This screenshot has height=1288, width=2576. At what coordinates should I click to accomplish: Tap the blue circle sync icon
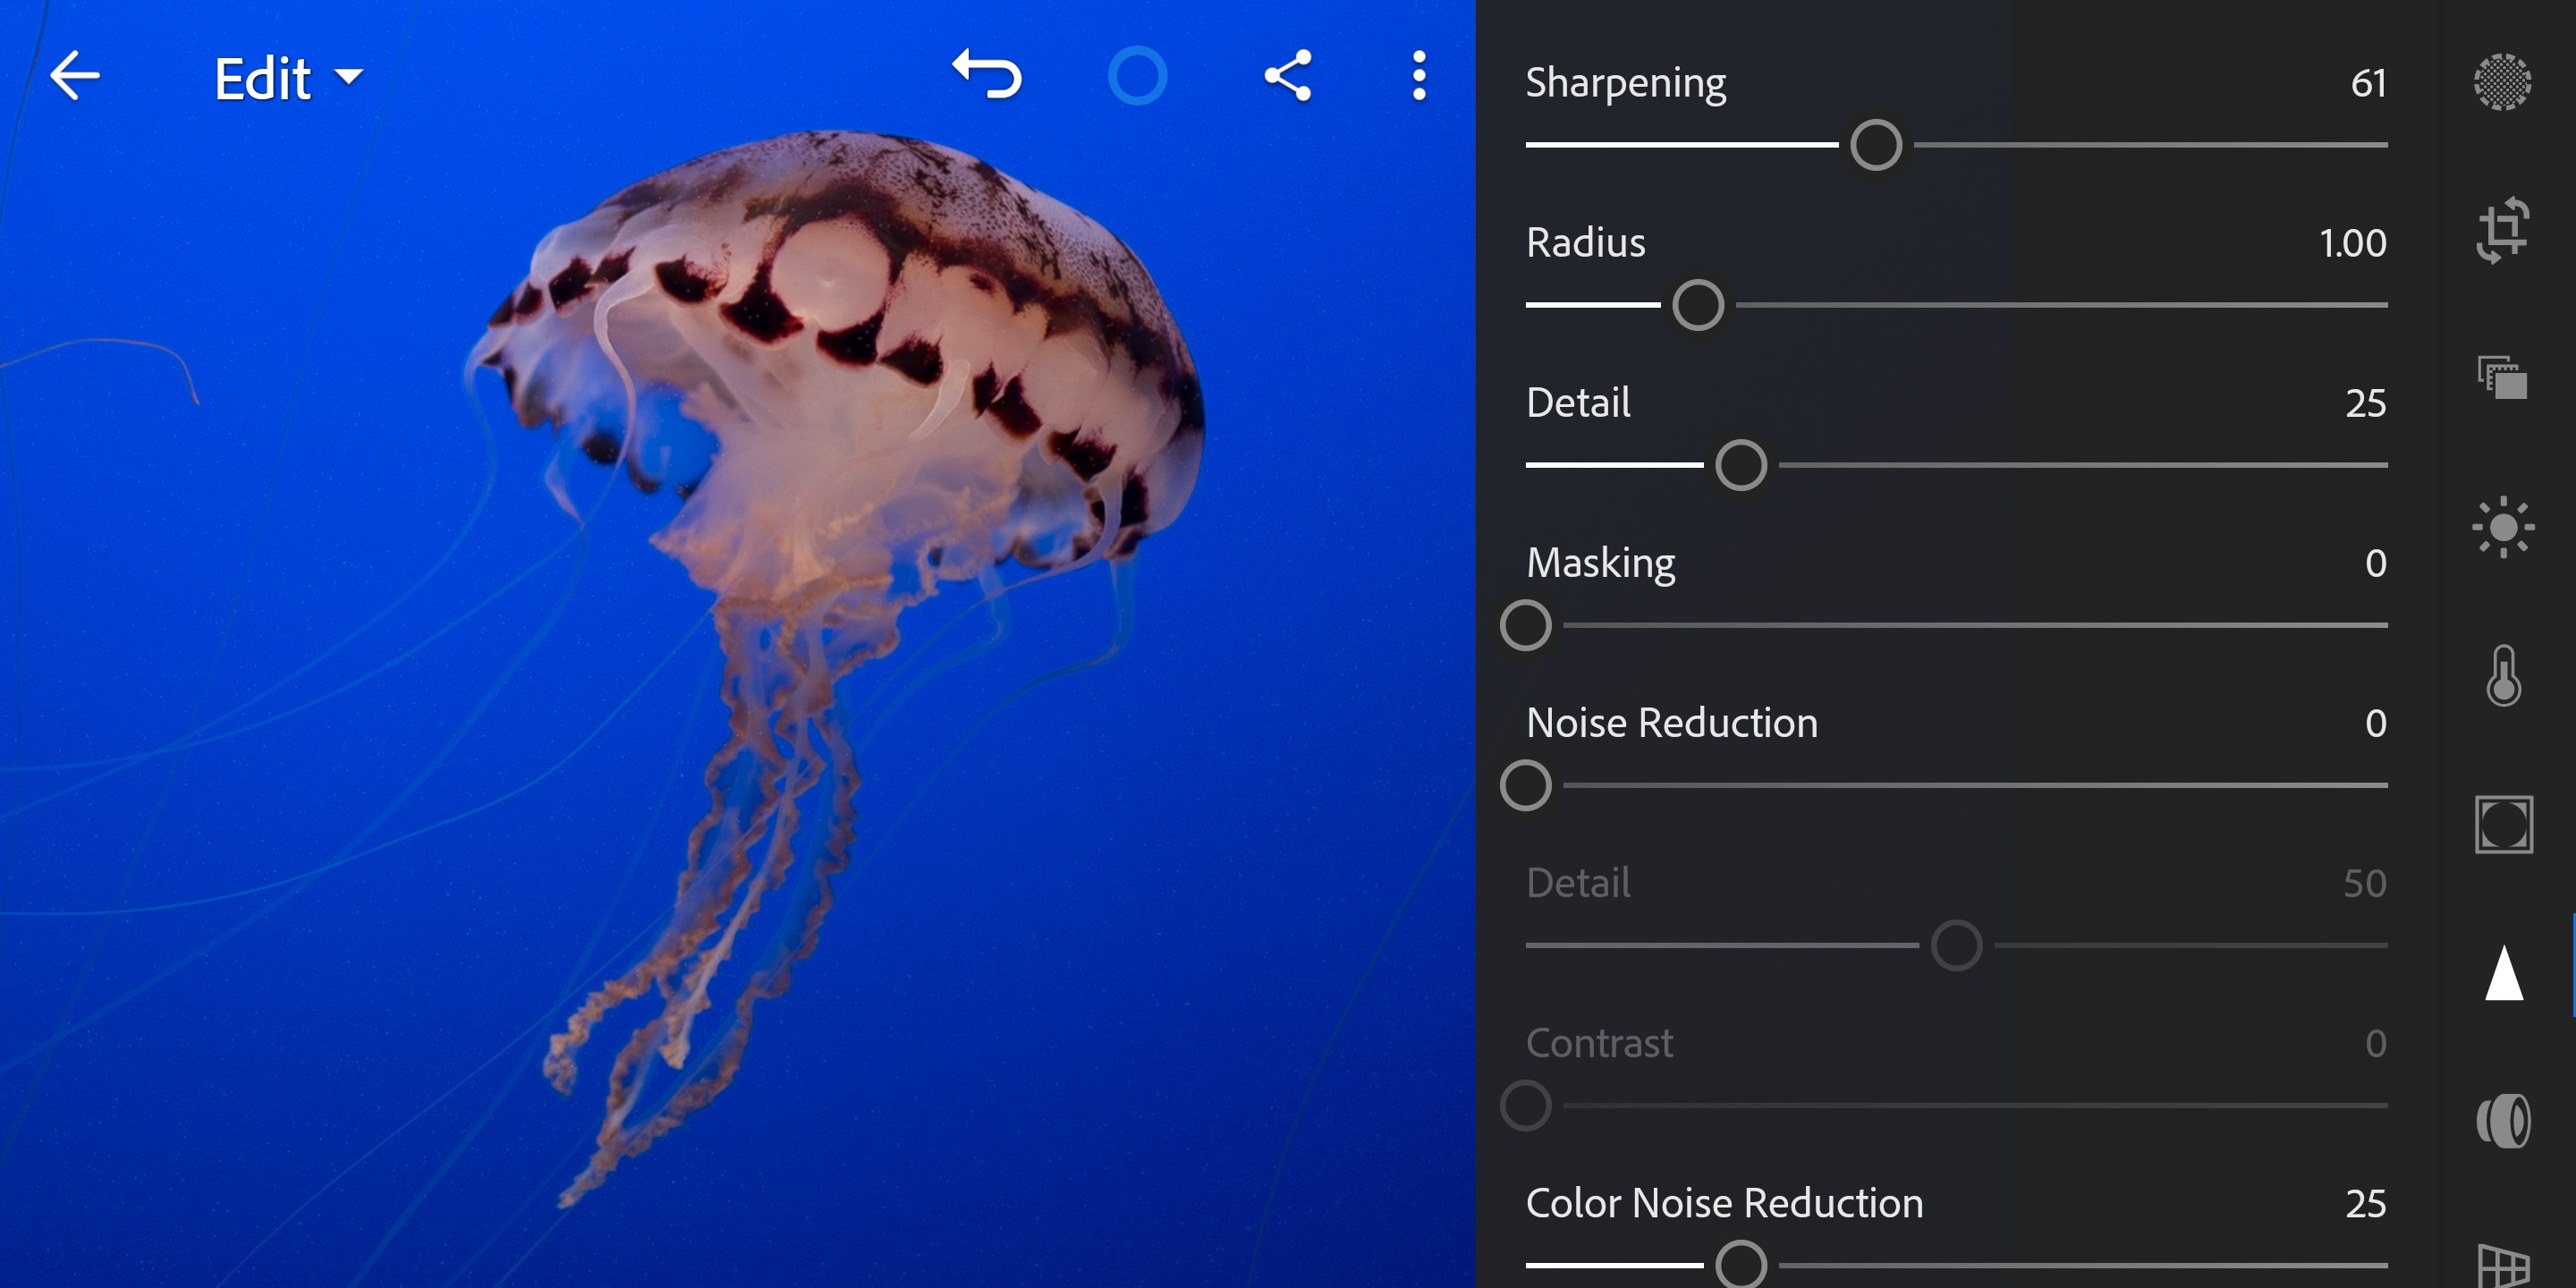click(x=1137, y=76)
